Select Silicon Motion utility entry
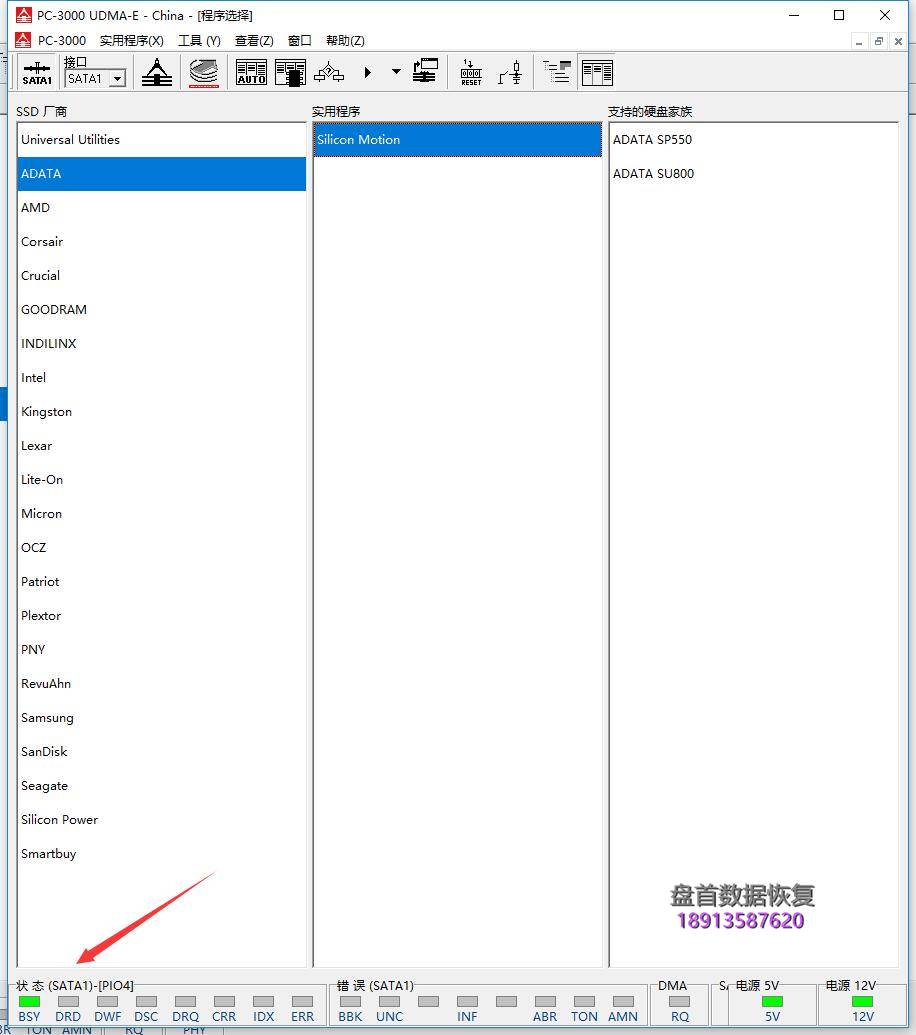The image size is (916, 1035). click(358, 140)
